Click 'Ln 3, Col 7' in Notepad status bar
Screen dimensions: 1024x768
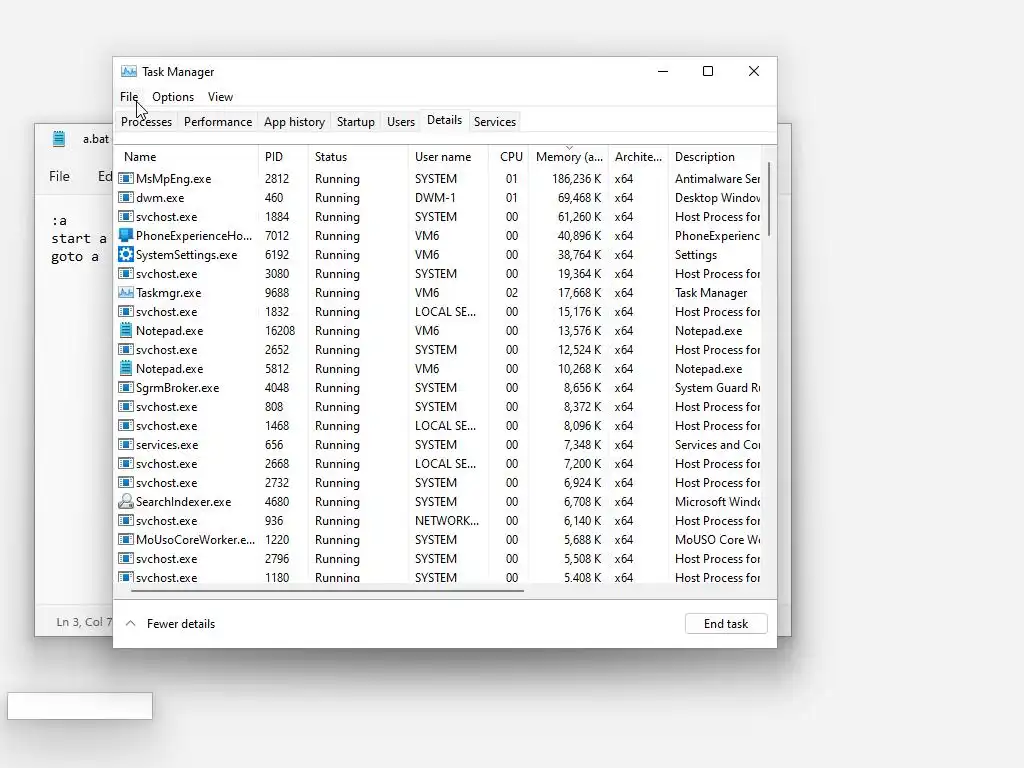point(84,622)
